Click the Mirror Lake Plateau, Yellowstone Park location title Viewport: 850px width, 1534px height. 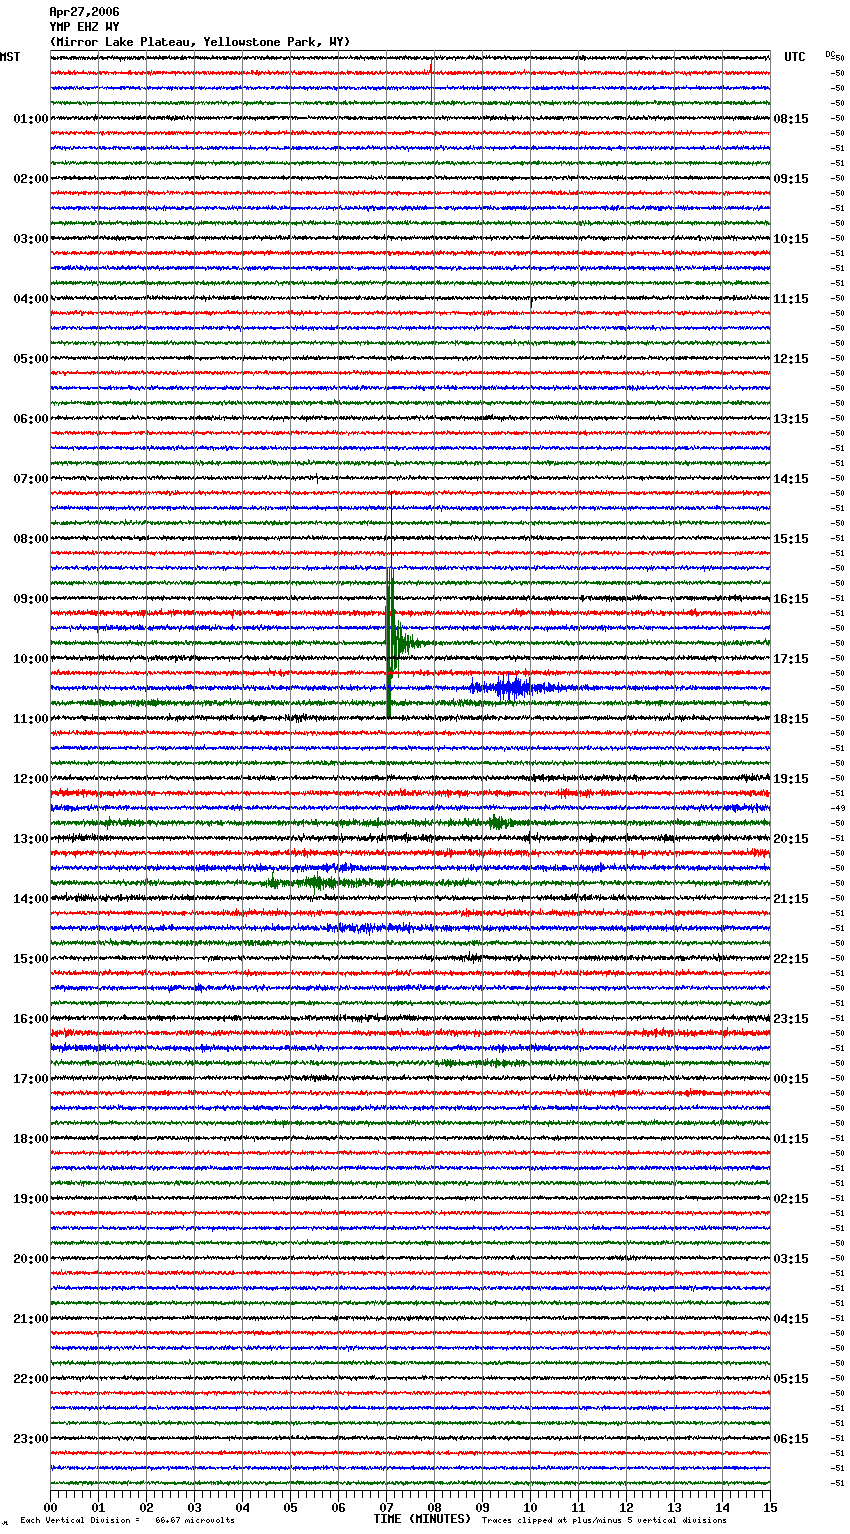(x=200, y=42)
